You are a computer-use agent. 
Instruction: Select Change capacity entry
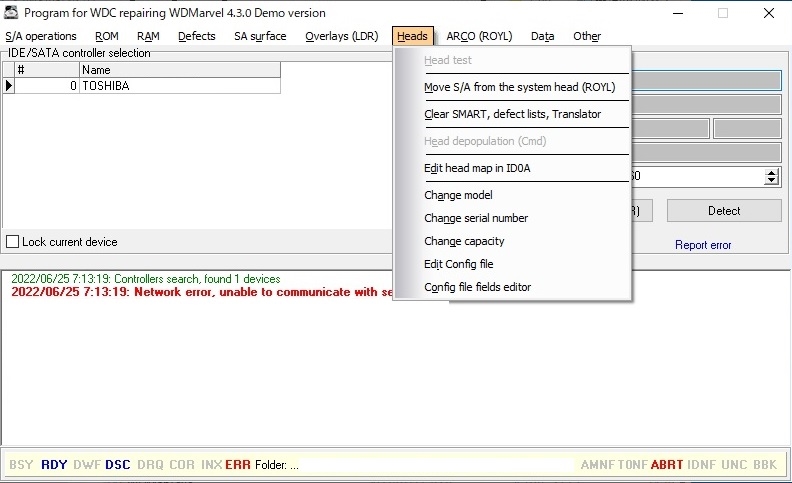(464, 241)
